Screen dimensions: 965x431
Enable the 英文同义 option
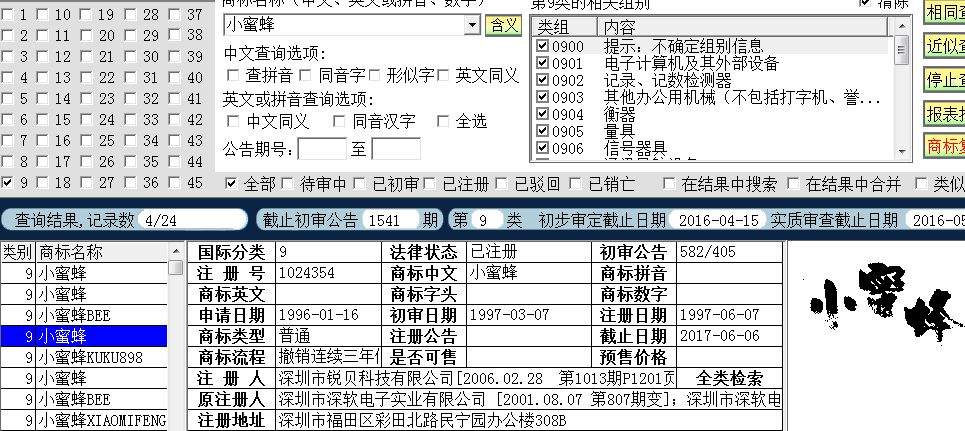[x=443, y=75]
